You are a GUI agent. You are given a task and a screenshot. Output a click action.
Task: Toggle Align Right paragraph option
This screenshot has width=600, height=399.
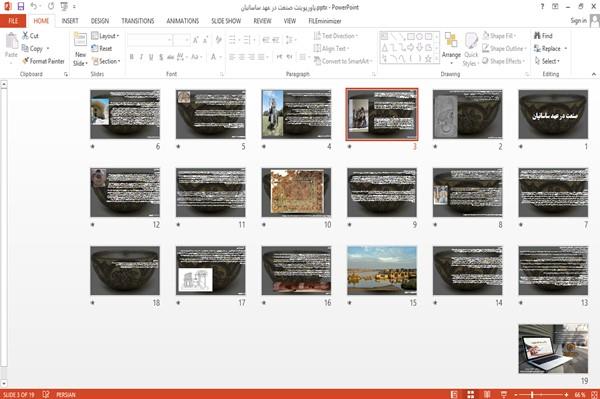click(251, 57)
